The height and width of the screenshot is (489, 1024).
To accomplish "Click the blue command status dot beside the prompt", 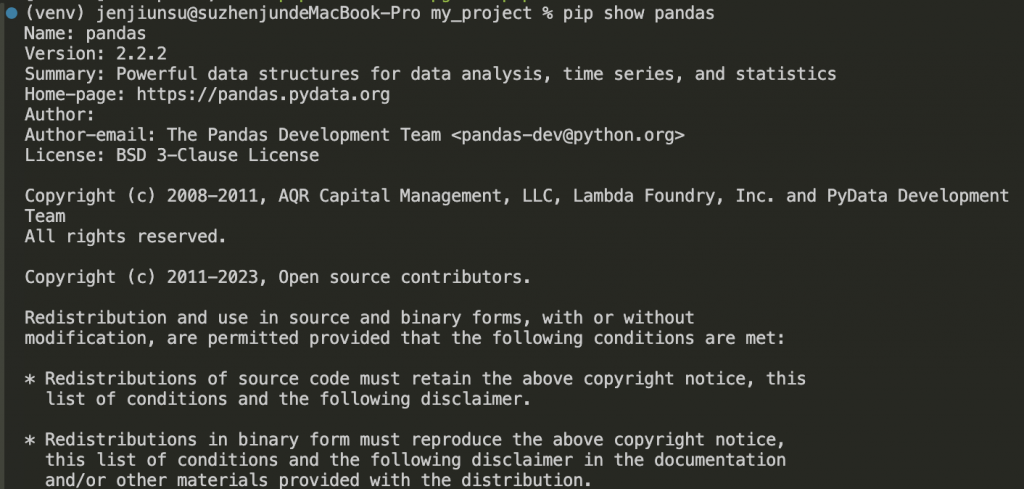I will tap(11, 13).
